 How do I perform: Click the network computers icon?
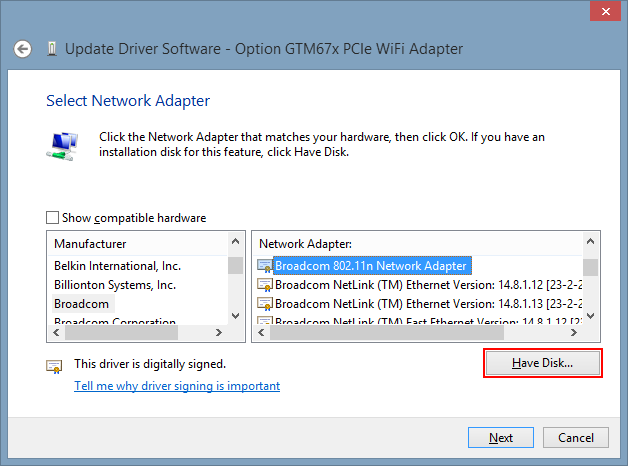[62, 146]
